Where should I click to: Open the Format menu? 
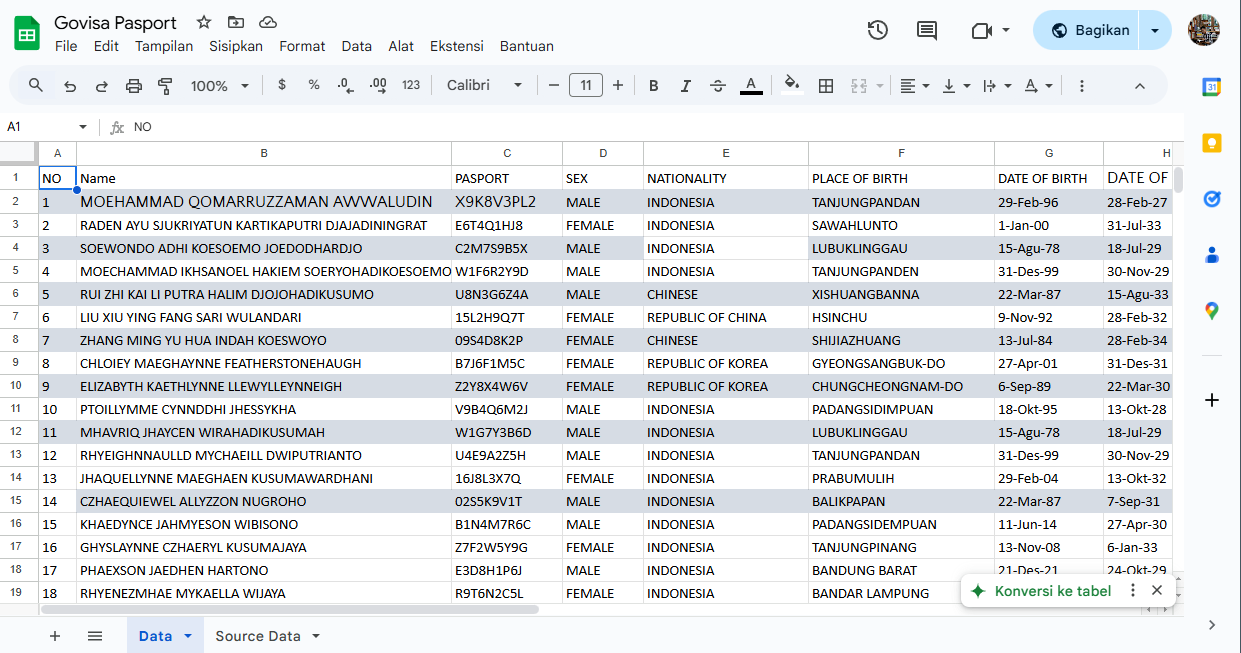coord(302,46)
